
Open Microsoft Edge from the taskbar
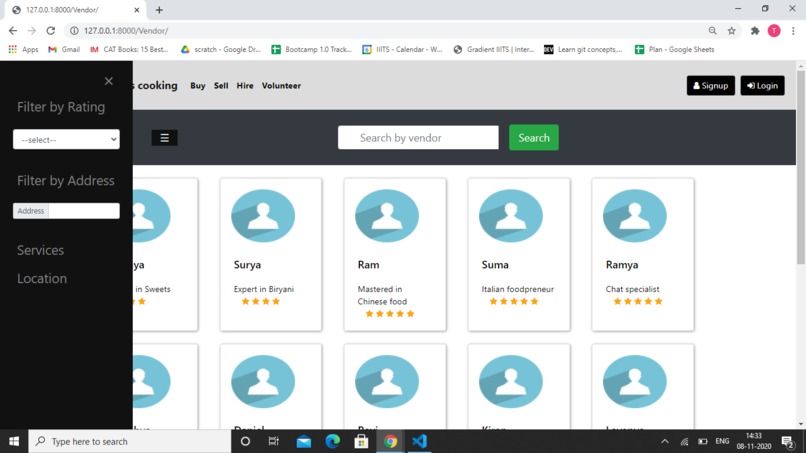333,441
